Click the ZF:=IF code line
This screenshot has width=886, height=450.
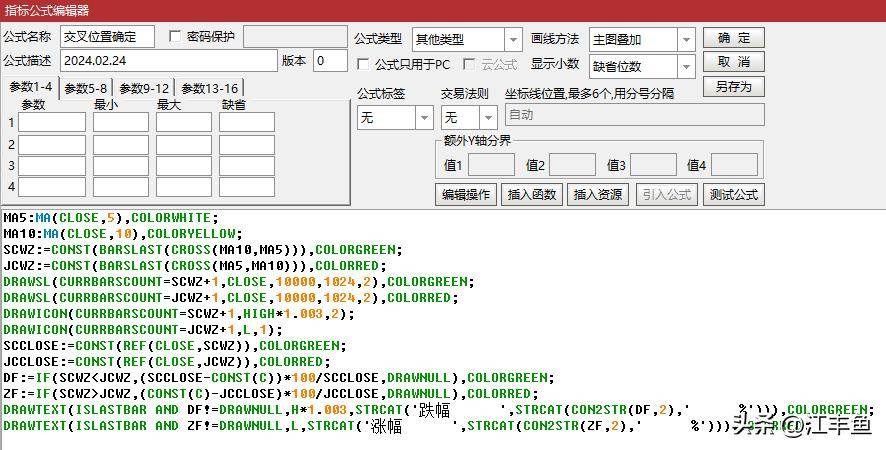click(271, 393)
